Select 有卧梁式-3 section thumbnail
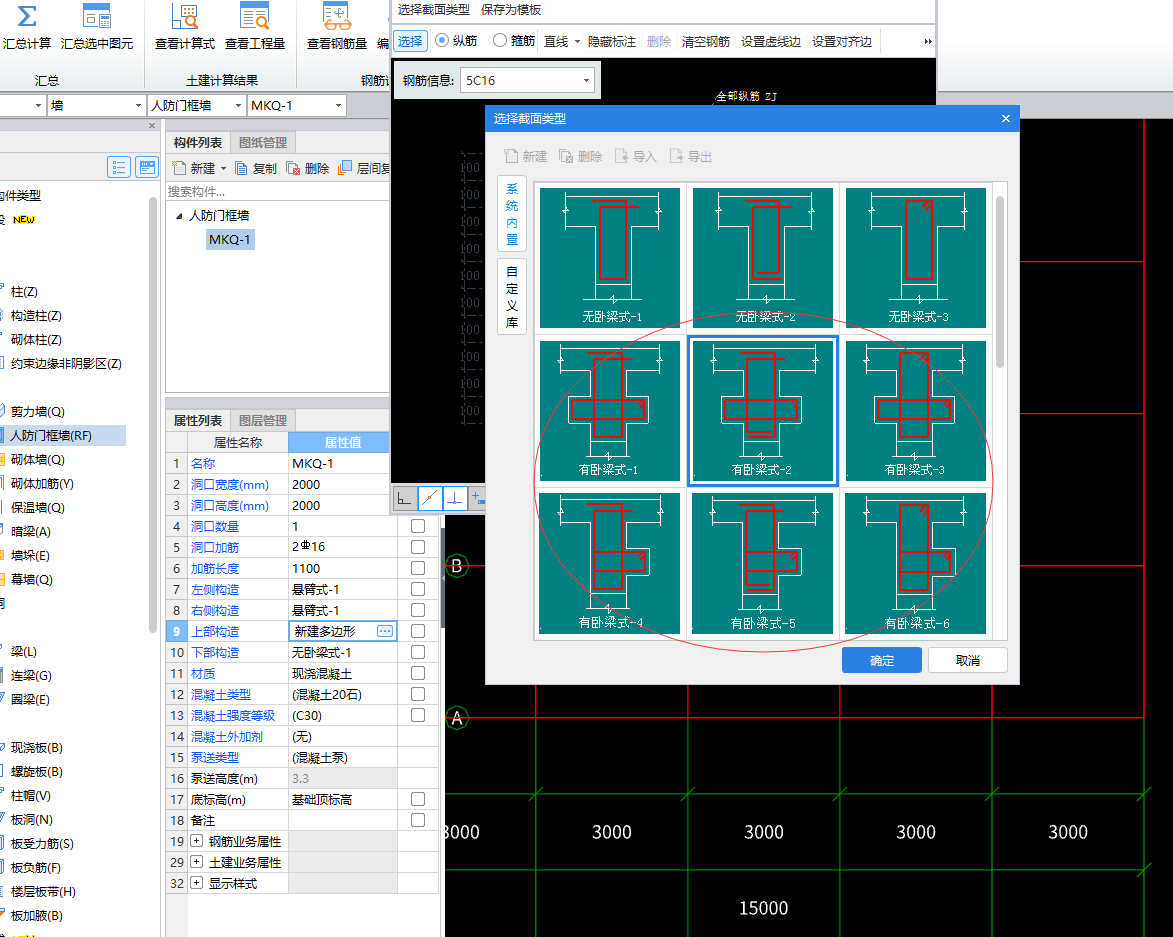This screenshot has height=937, width=1173. coord(916,411)
